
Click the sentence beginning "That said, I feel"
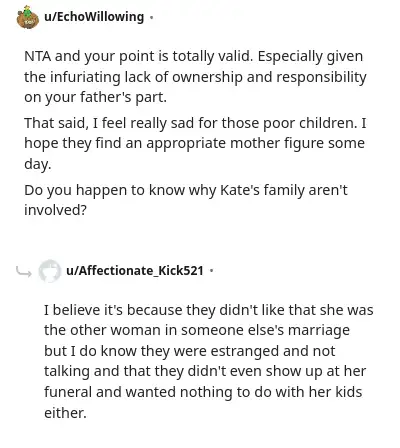(195, 123)
